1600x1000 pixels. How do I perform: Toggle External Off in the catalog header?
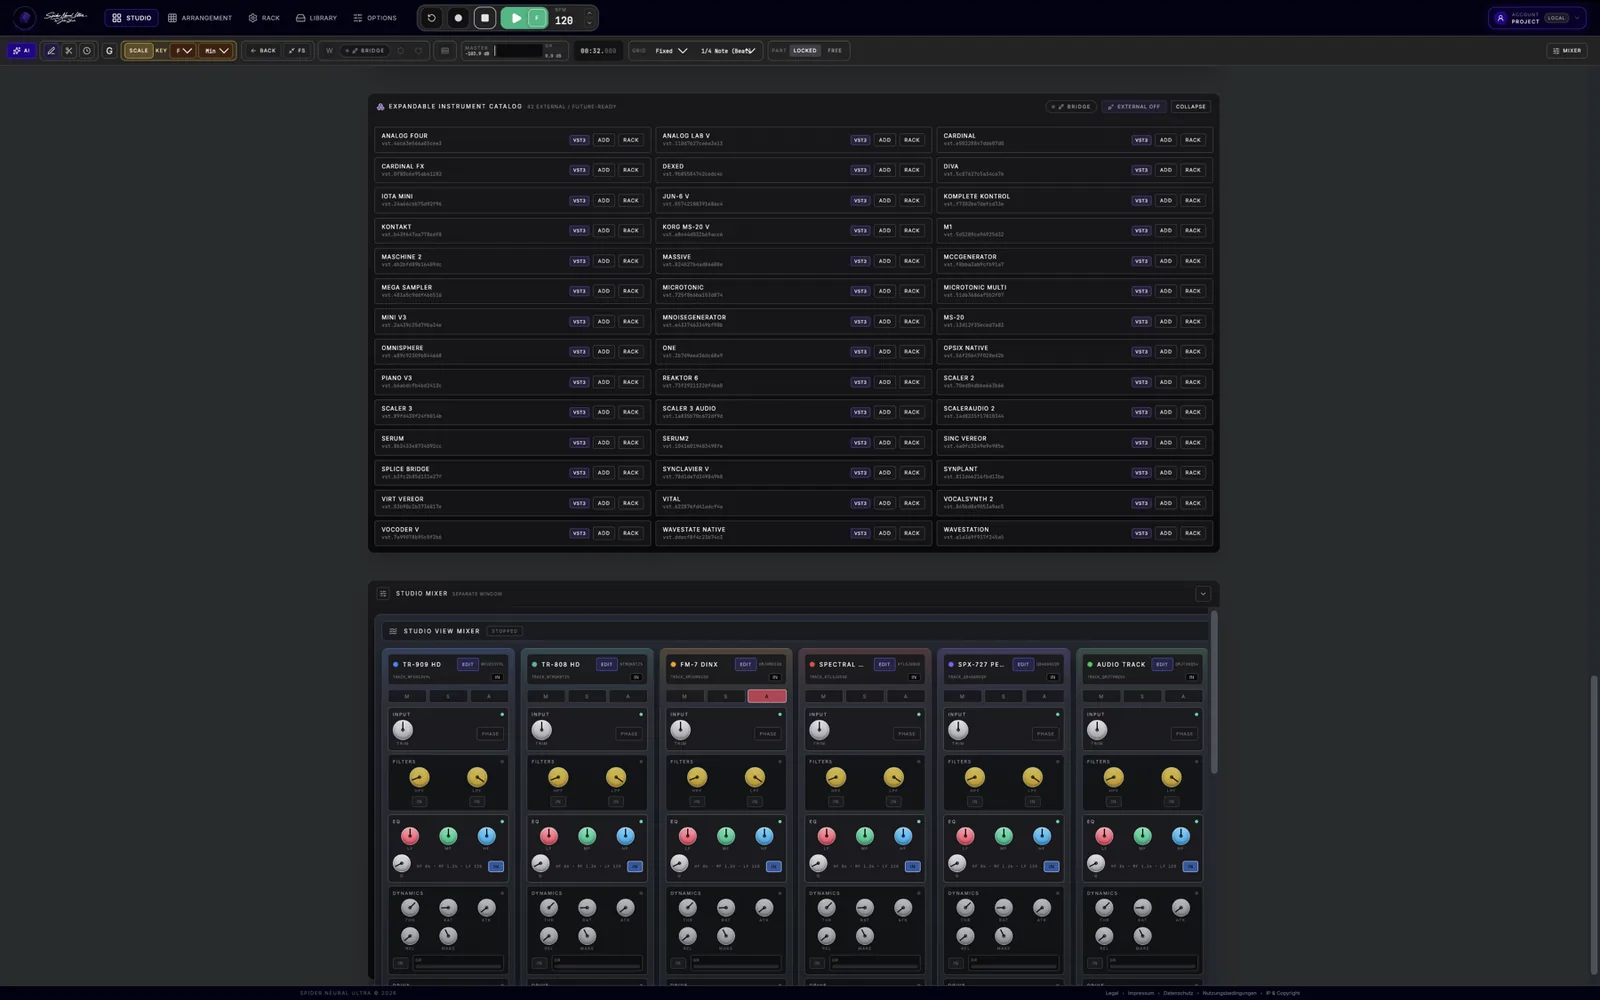1134,106
